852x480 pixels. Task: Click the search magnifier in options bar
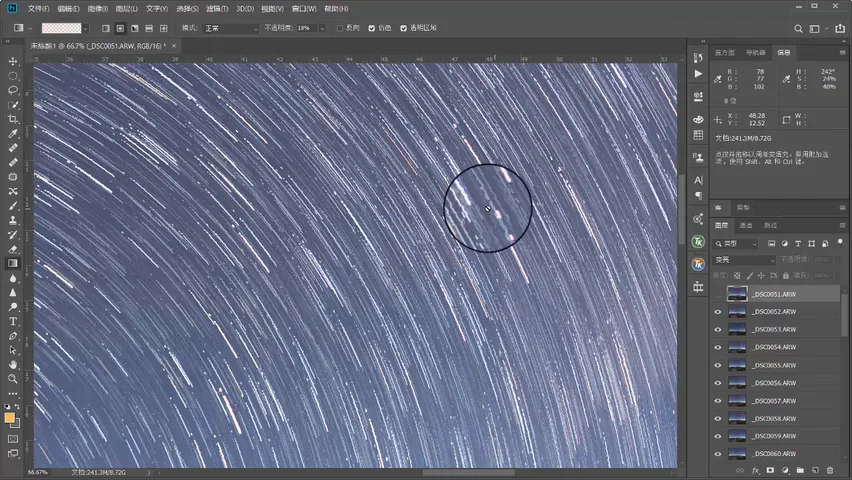(798, 29)
